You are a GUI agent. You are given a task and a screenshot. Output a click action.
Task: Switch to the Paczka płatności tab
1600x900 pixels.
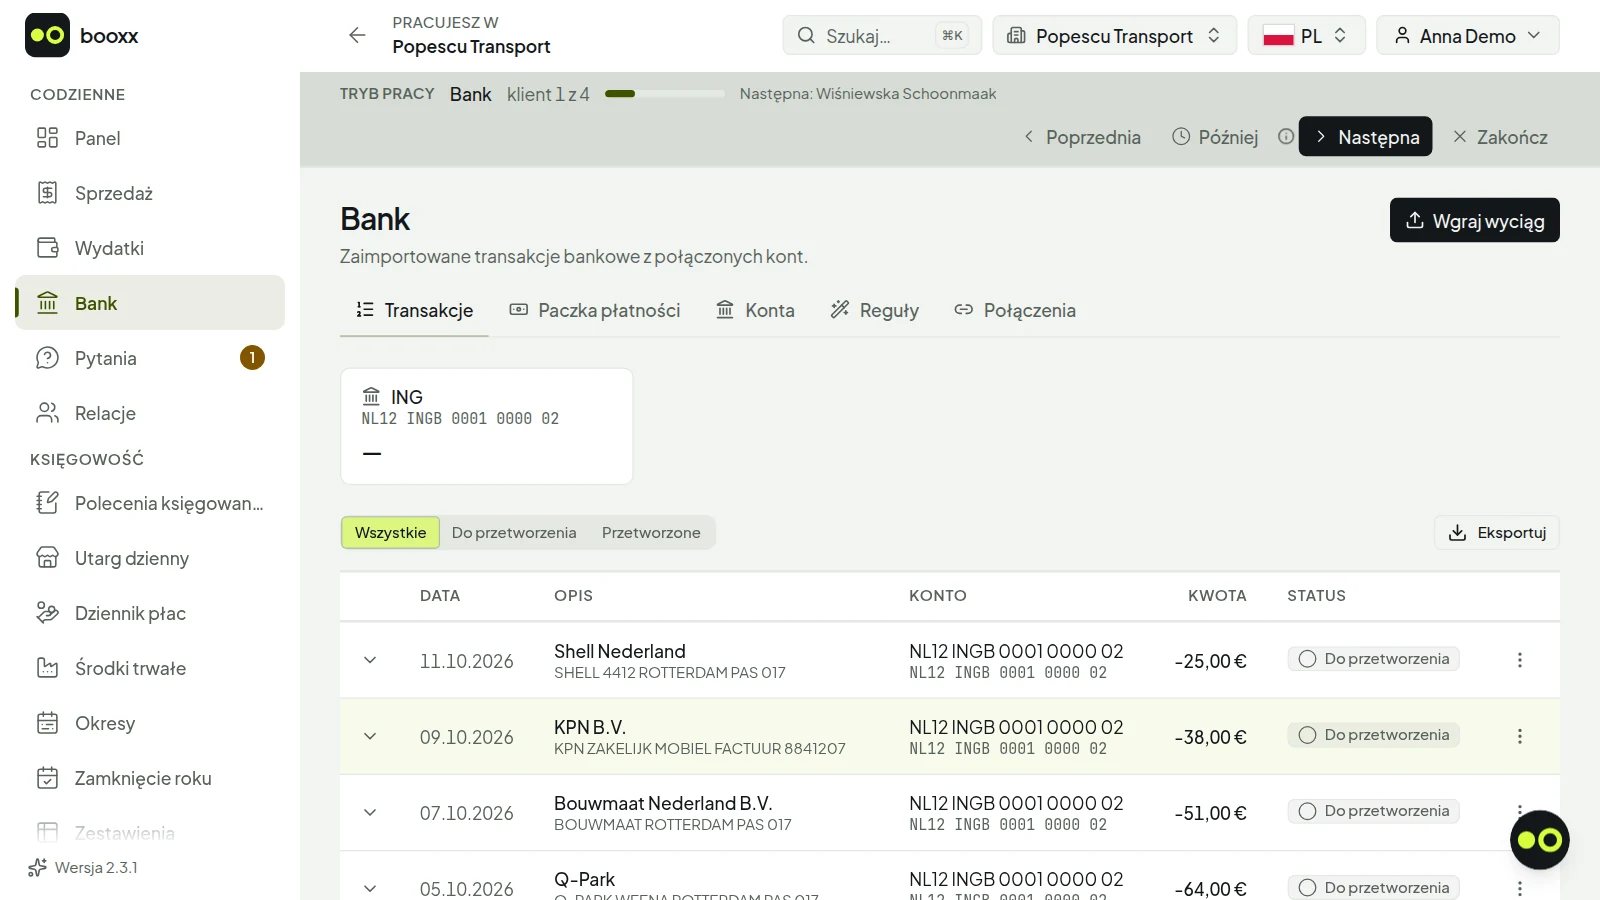(595, 310)
